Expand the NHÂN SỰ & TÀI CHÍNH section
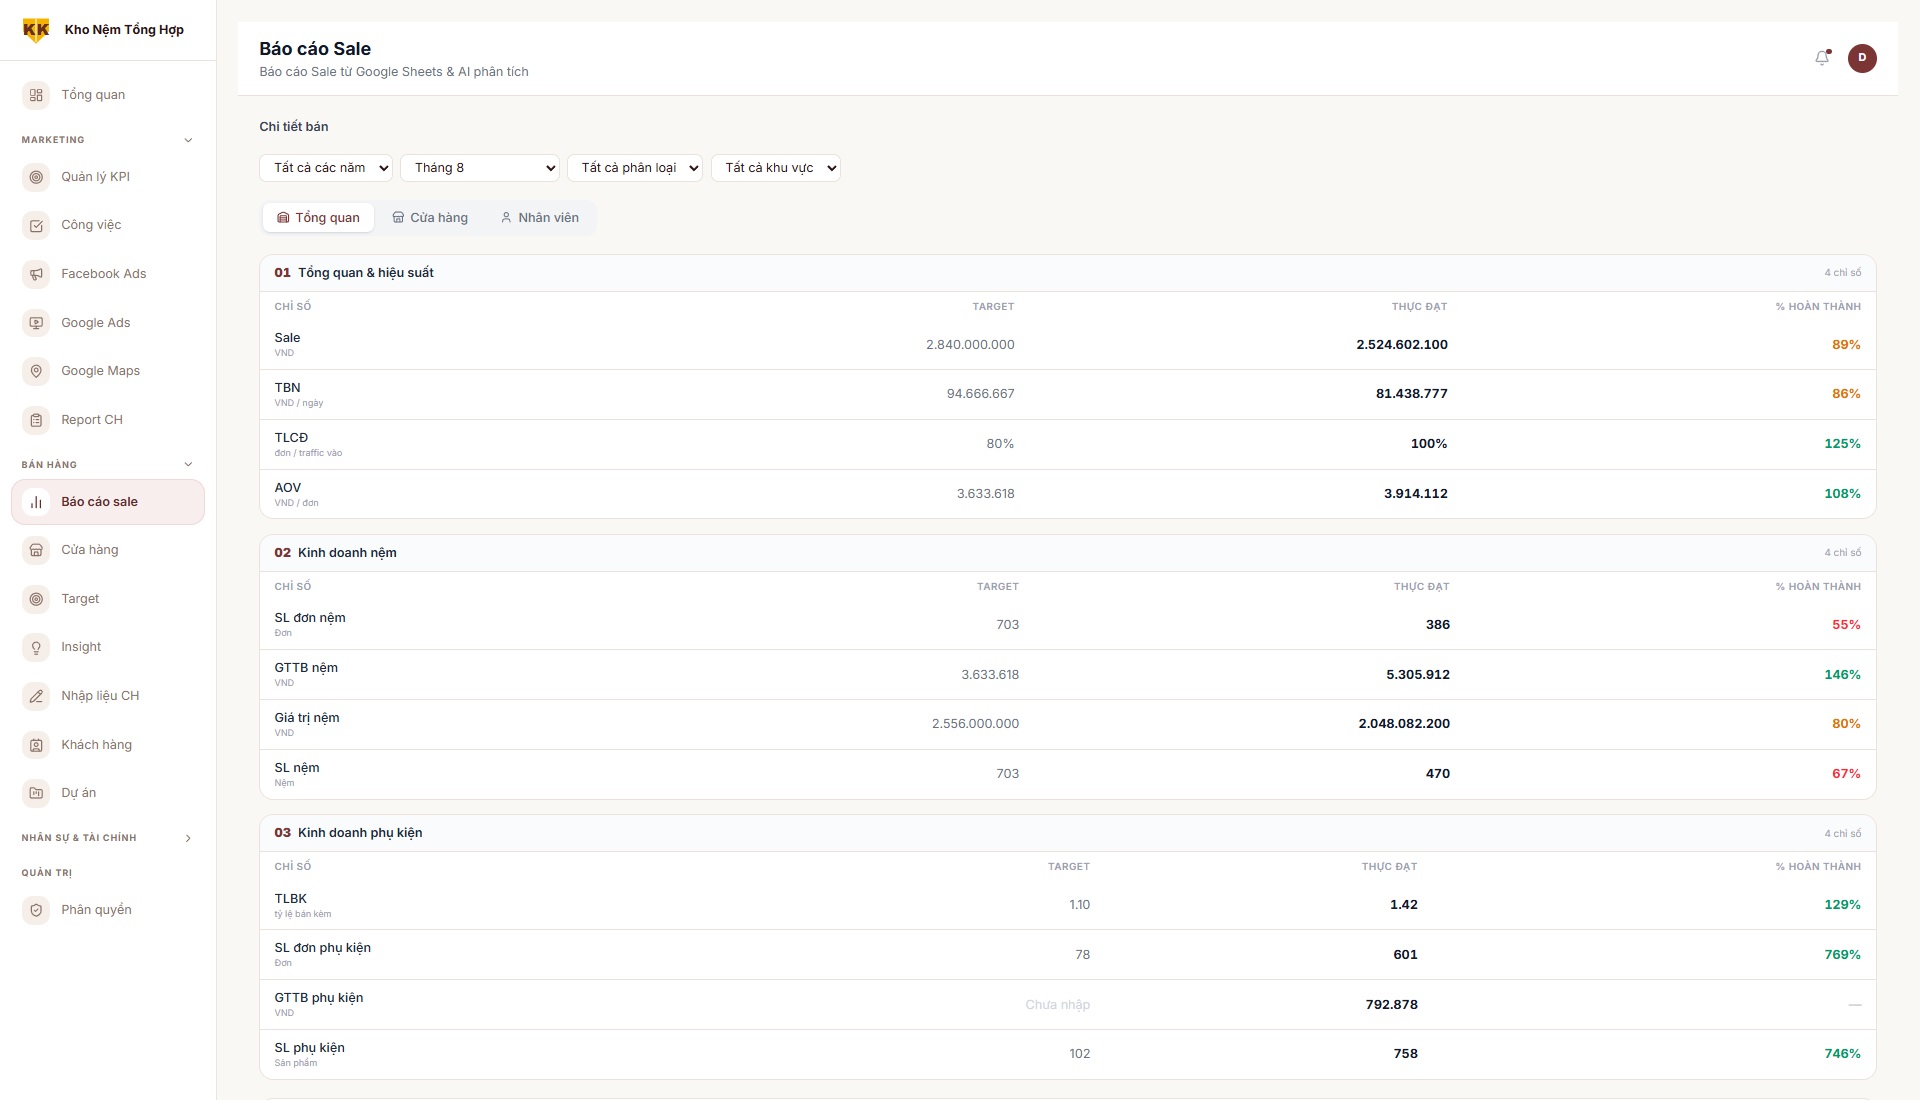 (107, 838)
